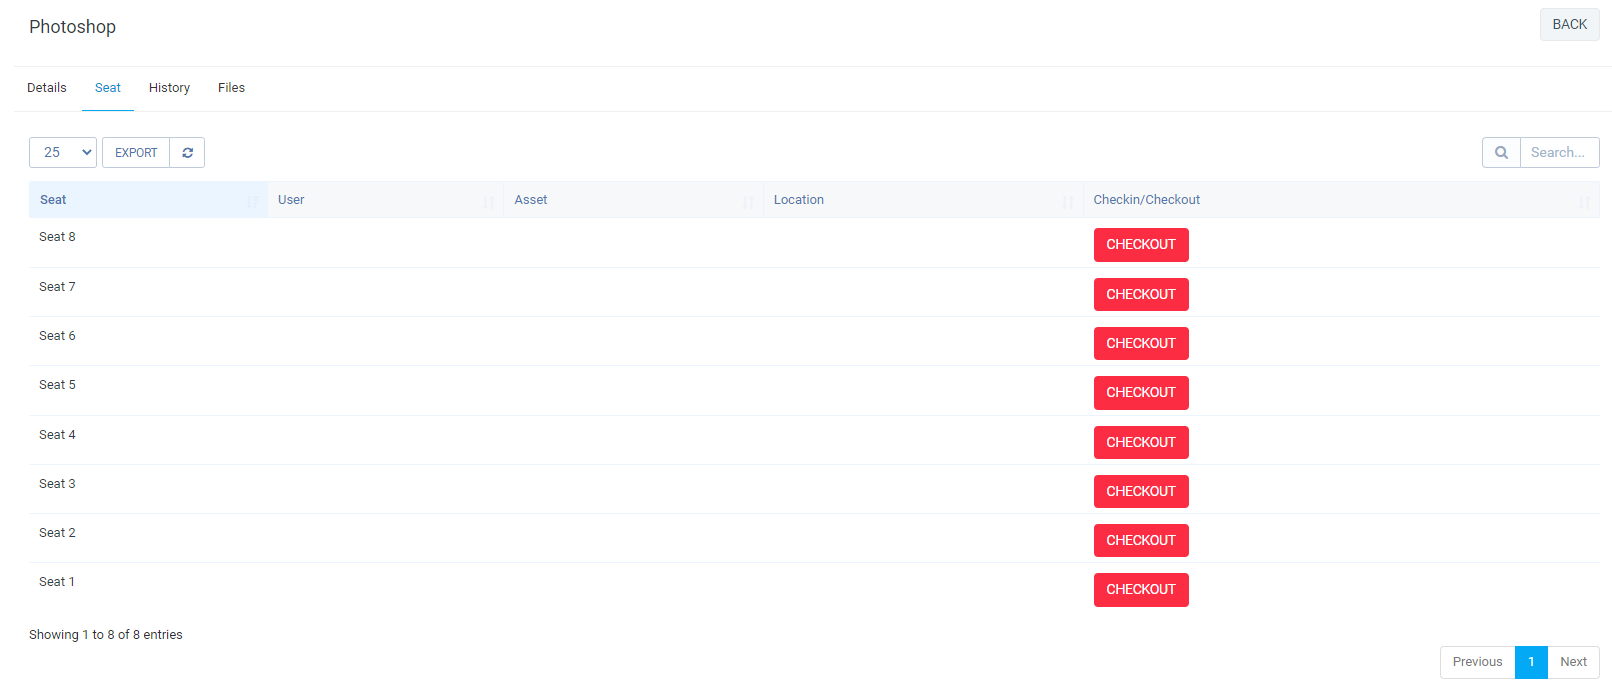Export the seat table
The width and height of the screenshot is (1612, 690).
136,153
